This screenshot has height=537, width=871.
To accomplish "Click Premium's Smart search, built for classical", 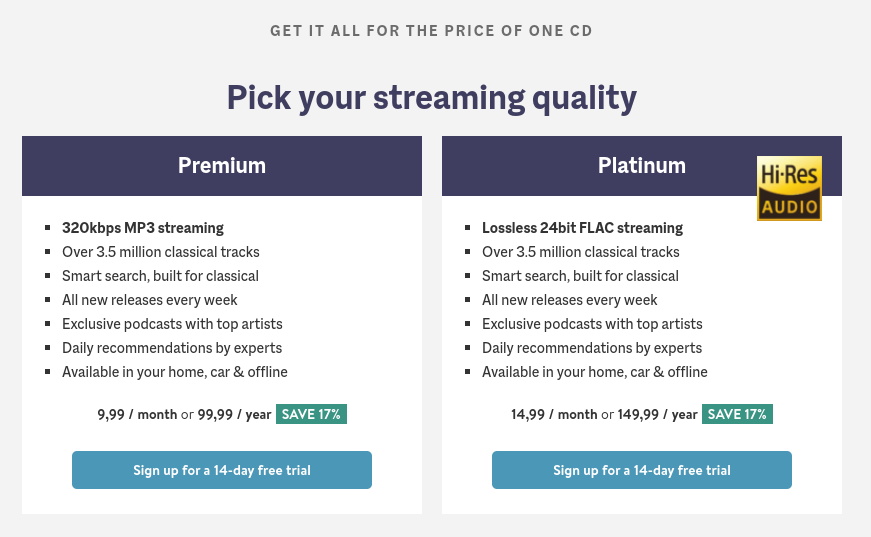I will [x=161, y=276].
